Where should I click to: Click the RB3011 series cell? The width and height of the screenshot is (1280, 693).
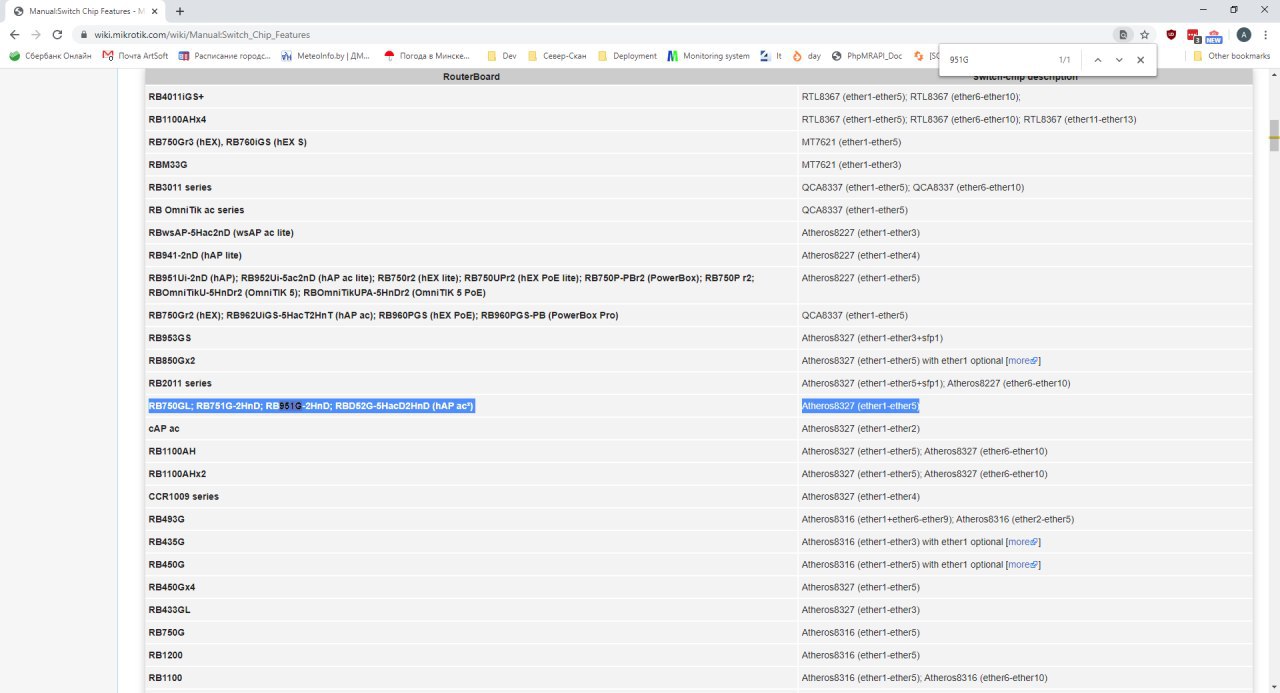(471, 187)
